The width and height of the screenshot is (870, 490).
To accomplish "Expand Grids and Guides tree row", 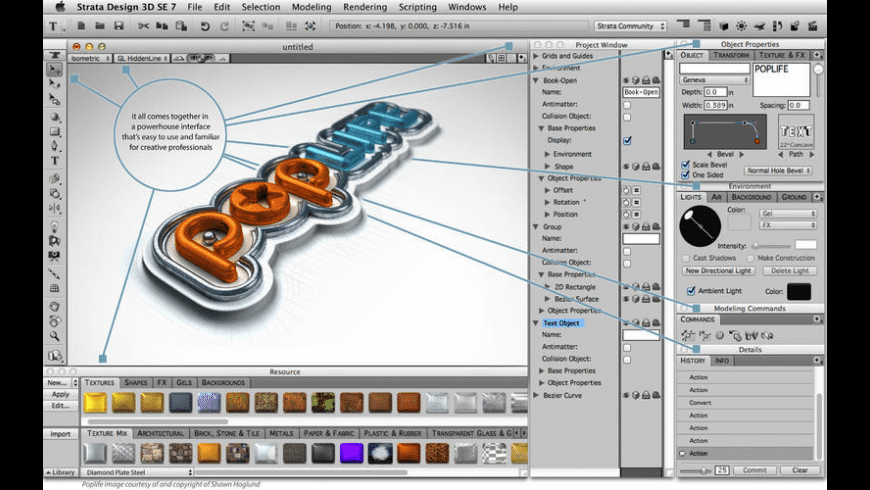I will (536, 56).
